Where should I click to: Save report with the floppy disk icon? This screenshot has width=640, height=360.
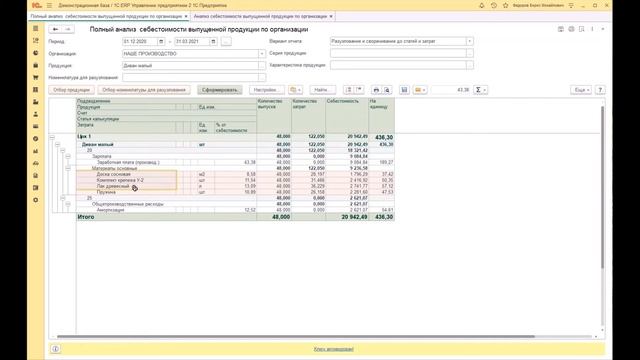tap(404, 90)
